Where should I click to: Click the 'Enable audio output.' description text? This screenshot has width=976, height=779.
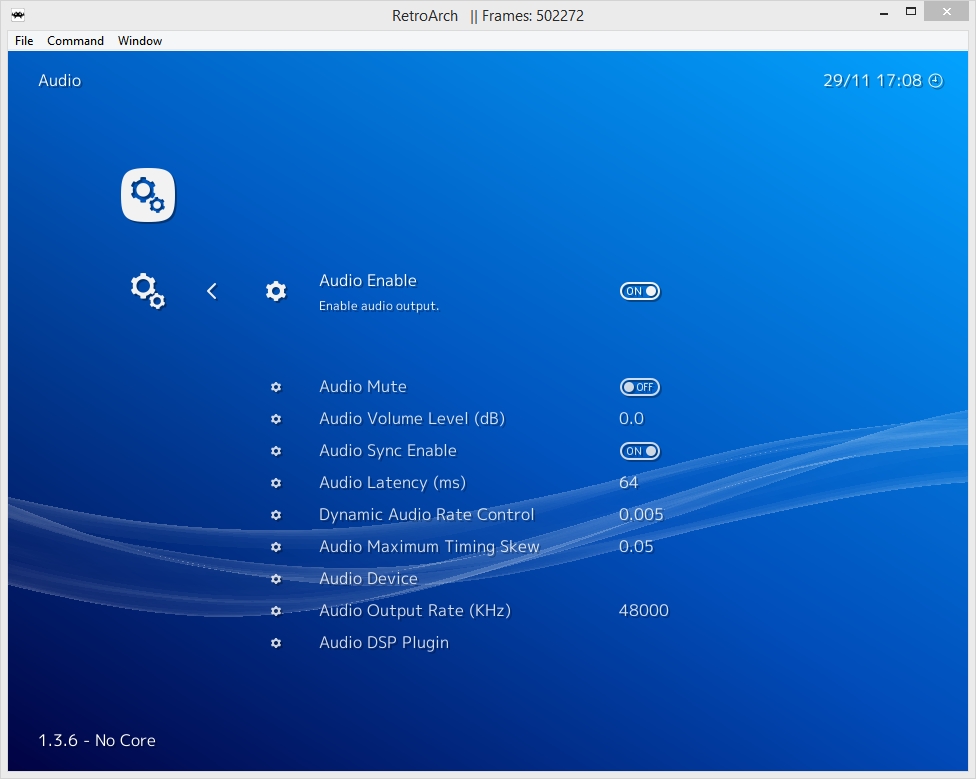click(379, 306)
